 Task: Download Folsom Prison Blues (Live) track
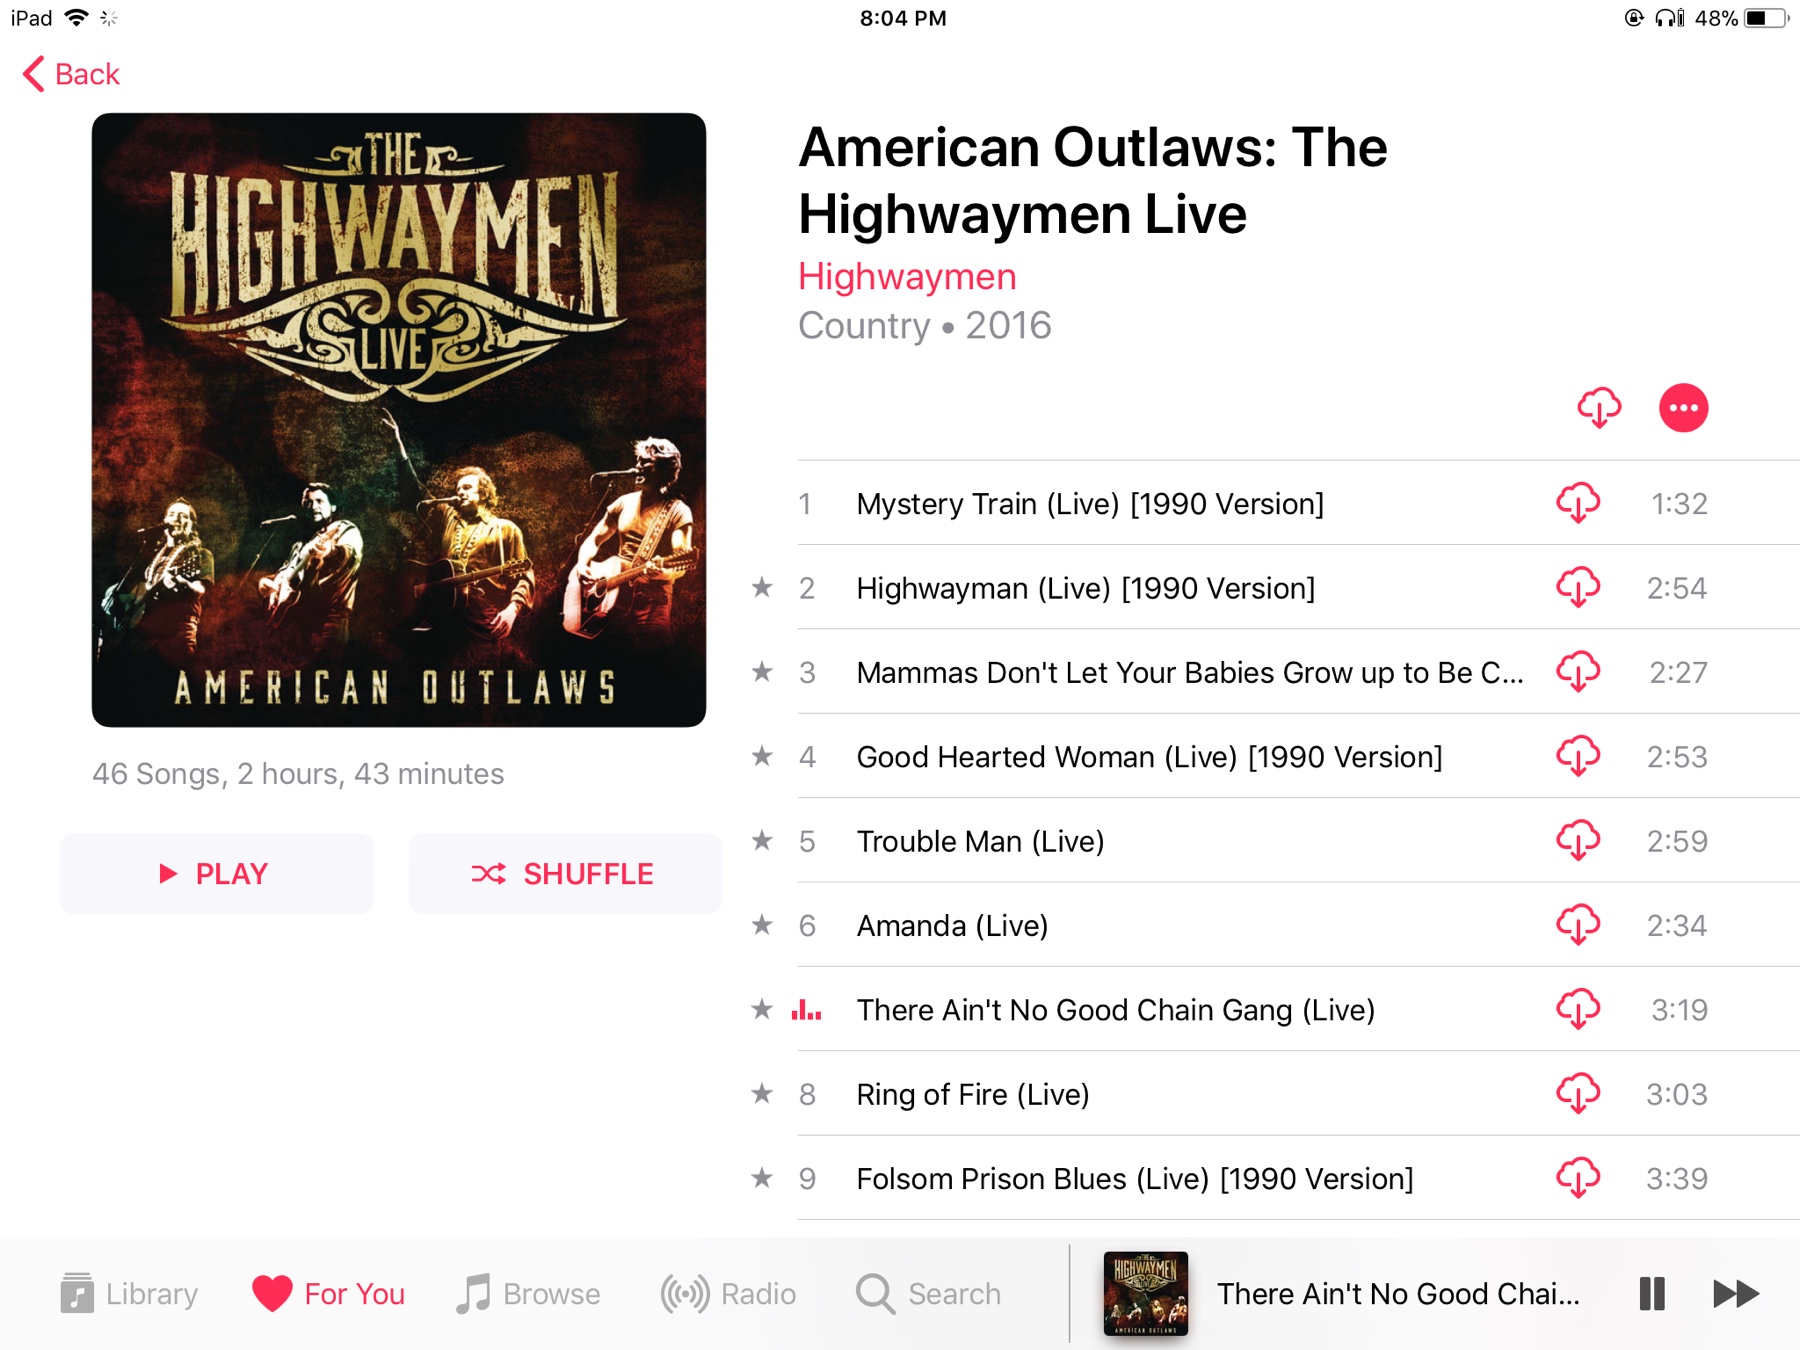[1578, 1178]
